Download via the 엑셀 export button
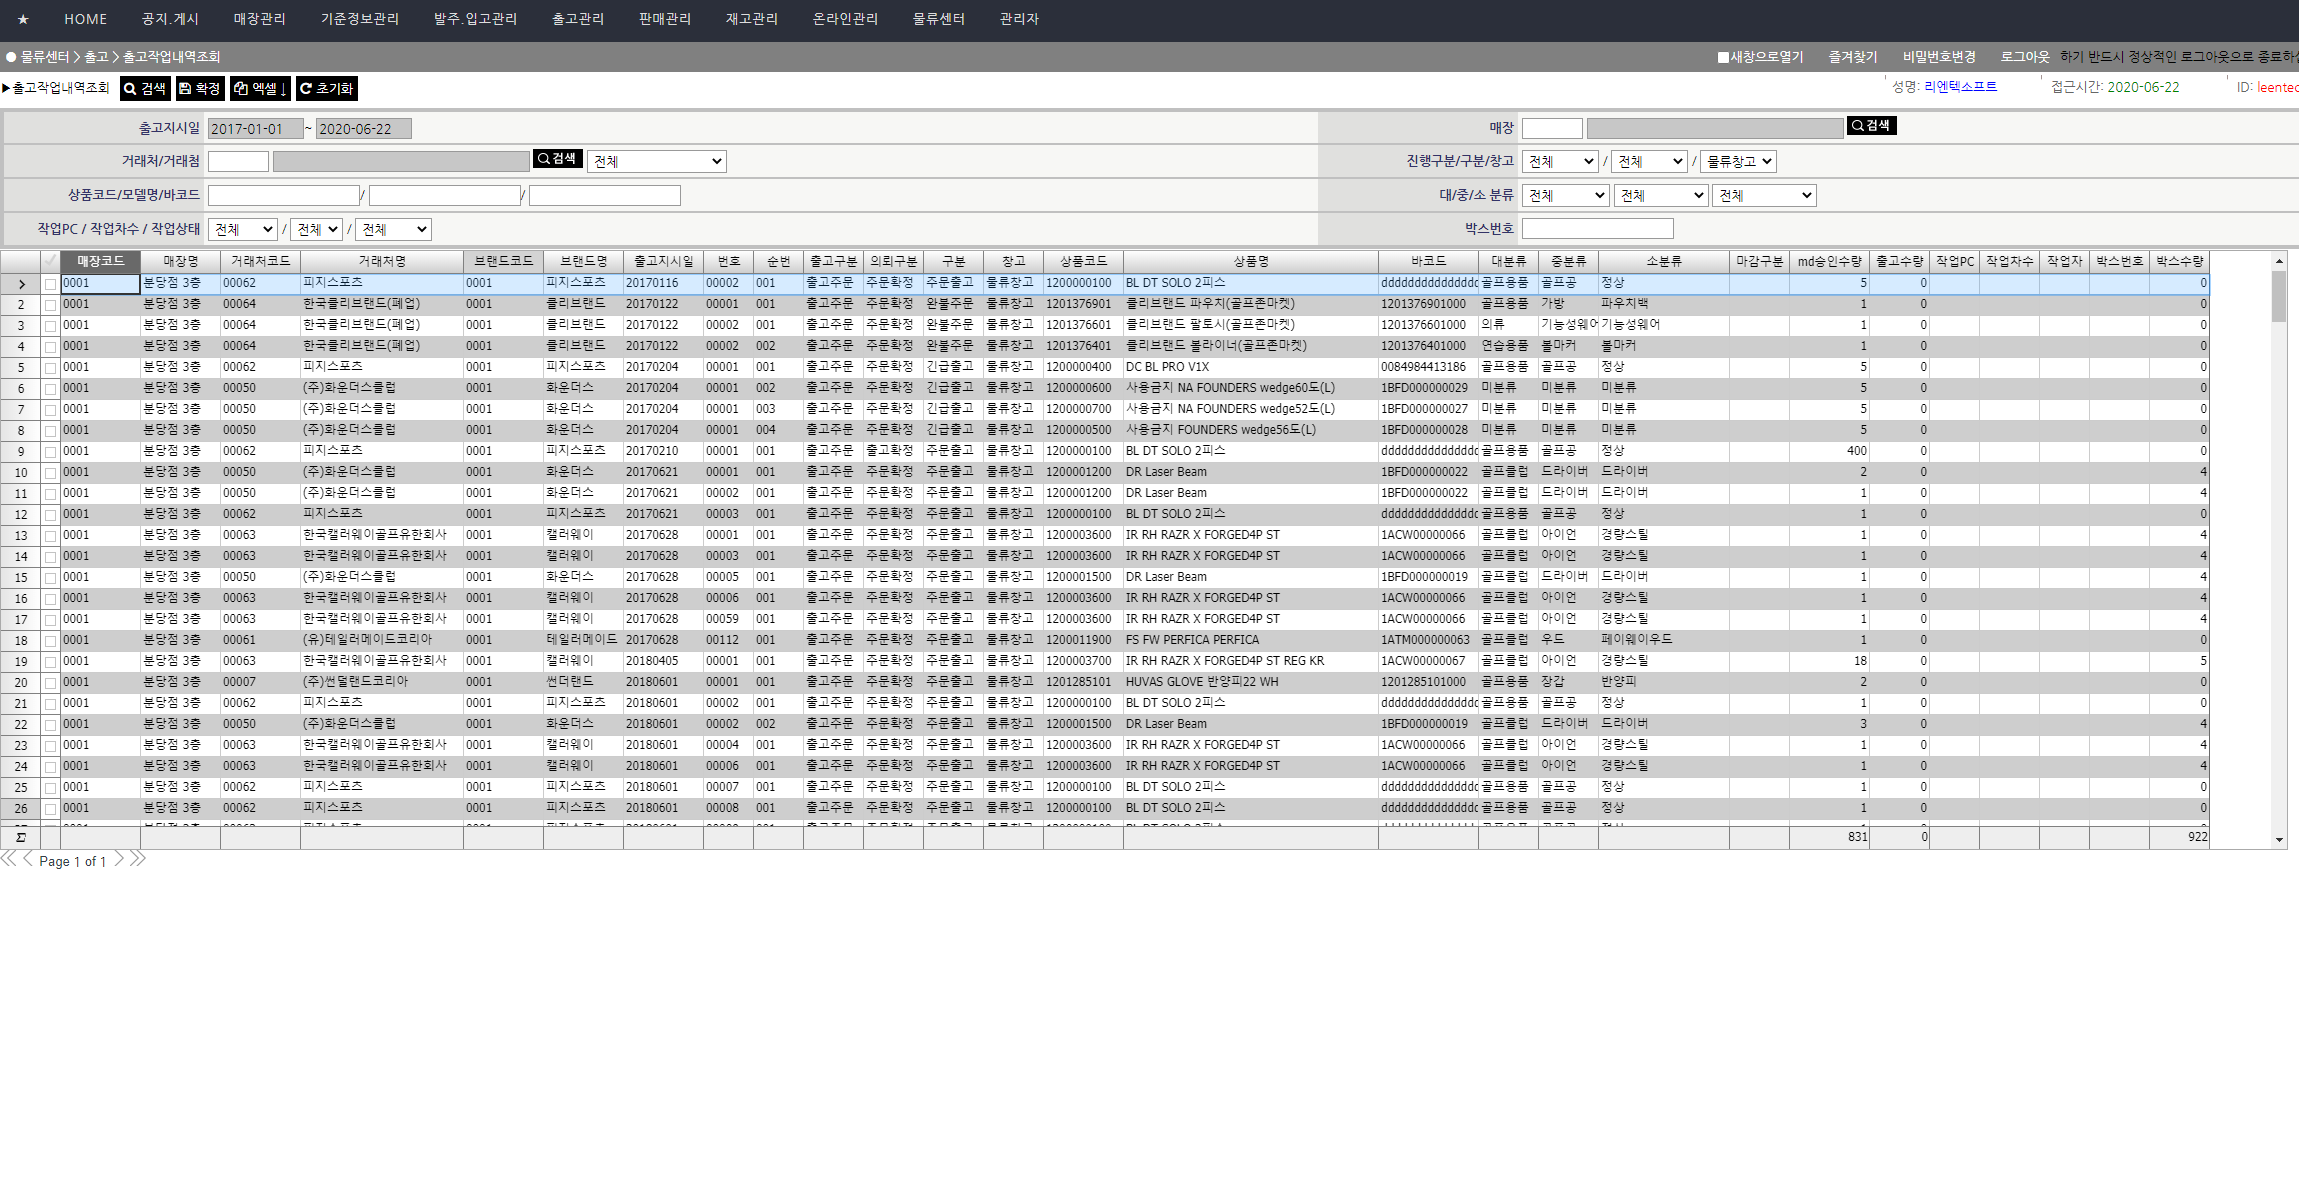 (x=260, y=89)
